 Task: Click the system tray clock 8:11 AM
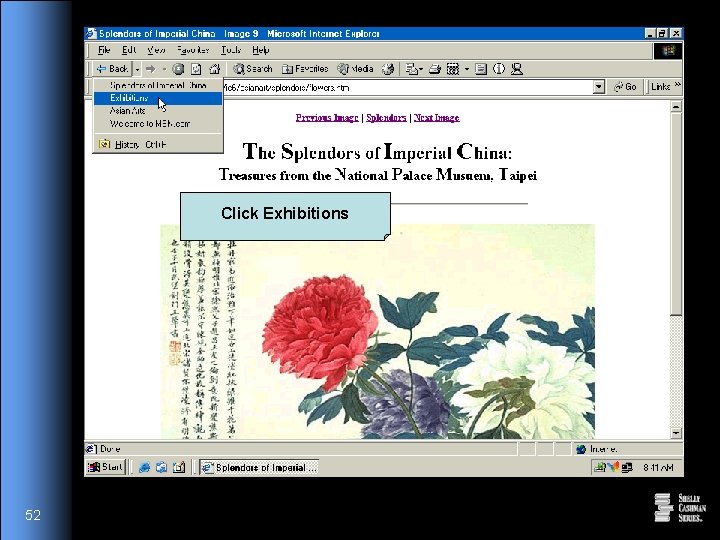pyautogui.click(x=658, y=467)
